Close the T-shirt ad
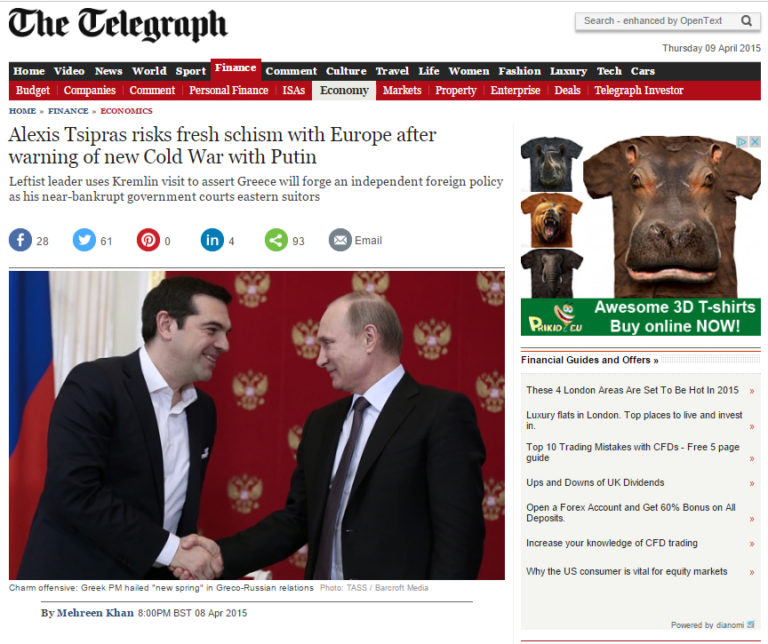 [x=756, y=142]
